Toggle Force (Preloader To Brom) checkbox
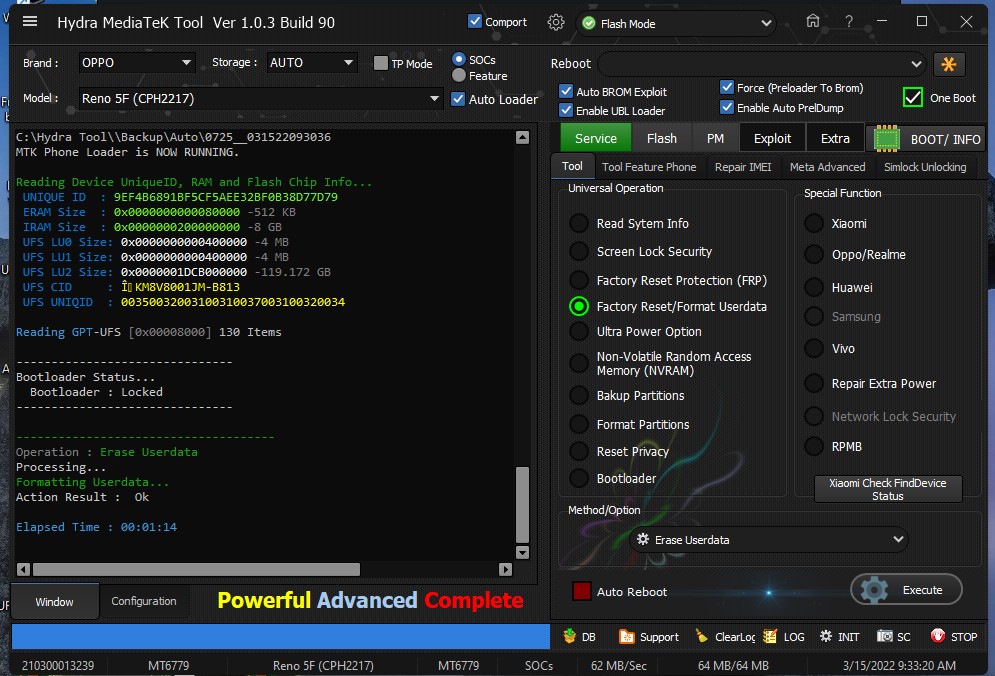Viewport: 995px width, 676px height. coord(727,87)
